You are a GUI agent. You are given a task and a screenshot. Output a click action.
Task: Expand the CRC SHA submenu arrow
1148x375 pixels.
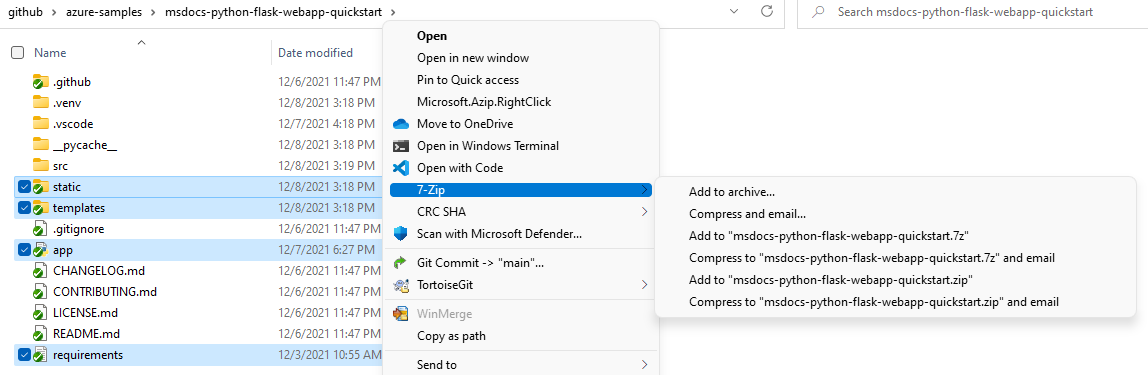[644, 212]
